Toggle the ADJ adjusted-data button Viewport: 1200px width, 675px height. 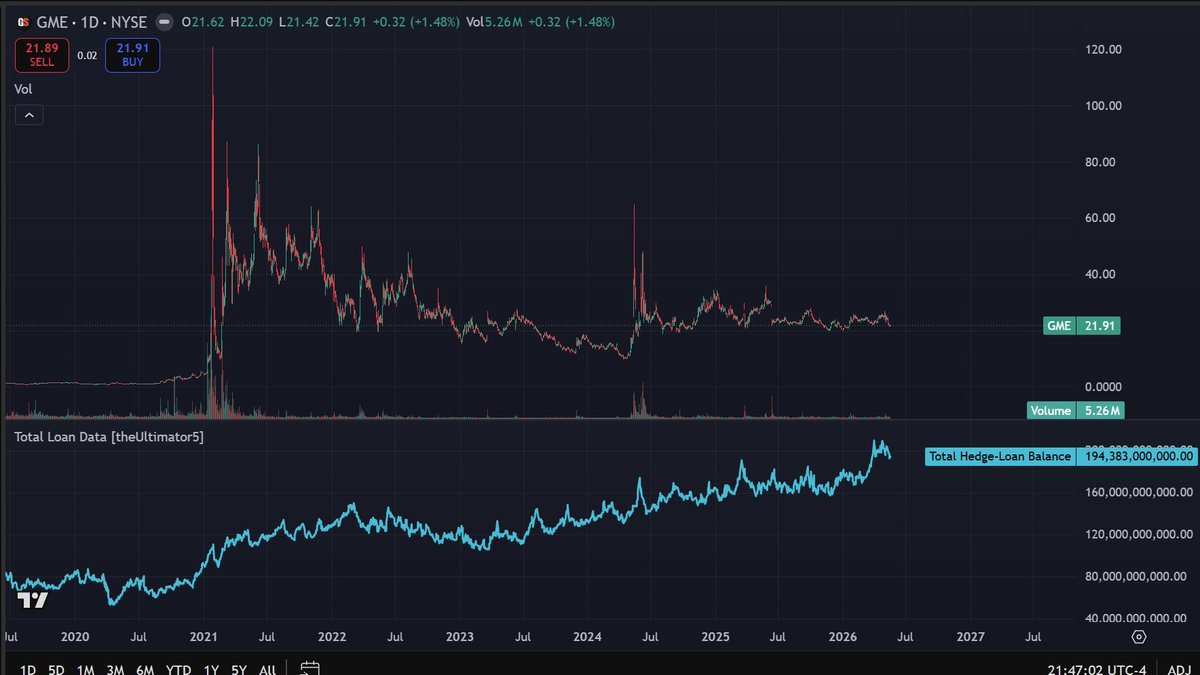[1178, 669]
